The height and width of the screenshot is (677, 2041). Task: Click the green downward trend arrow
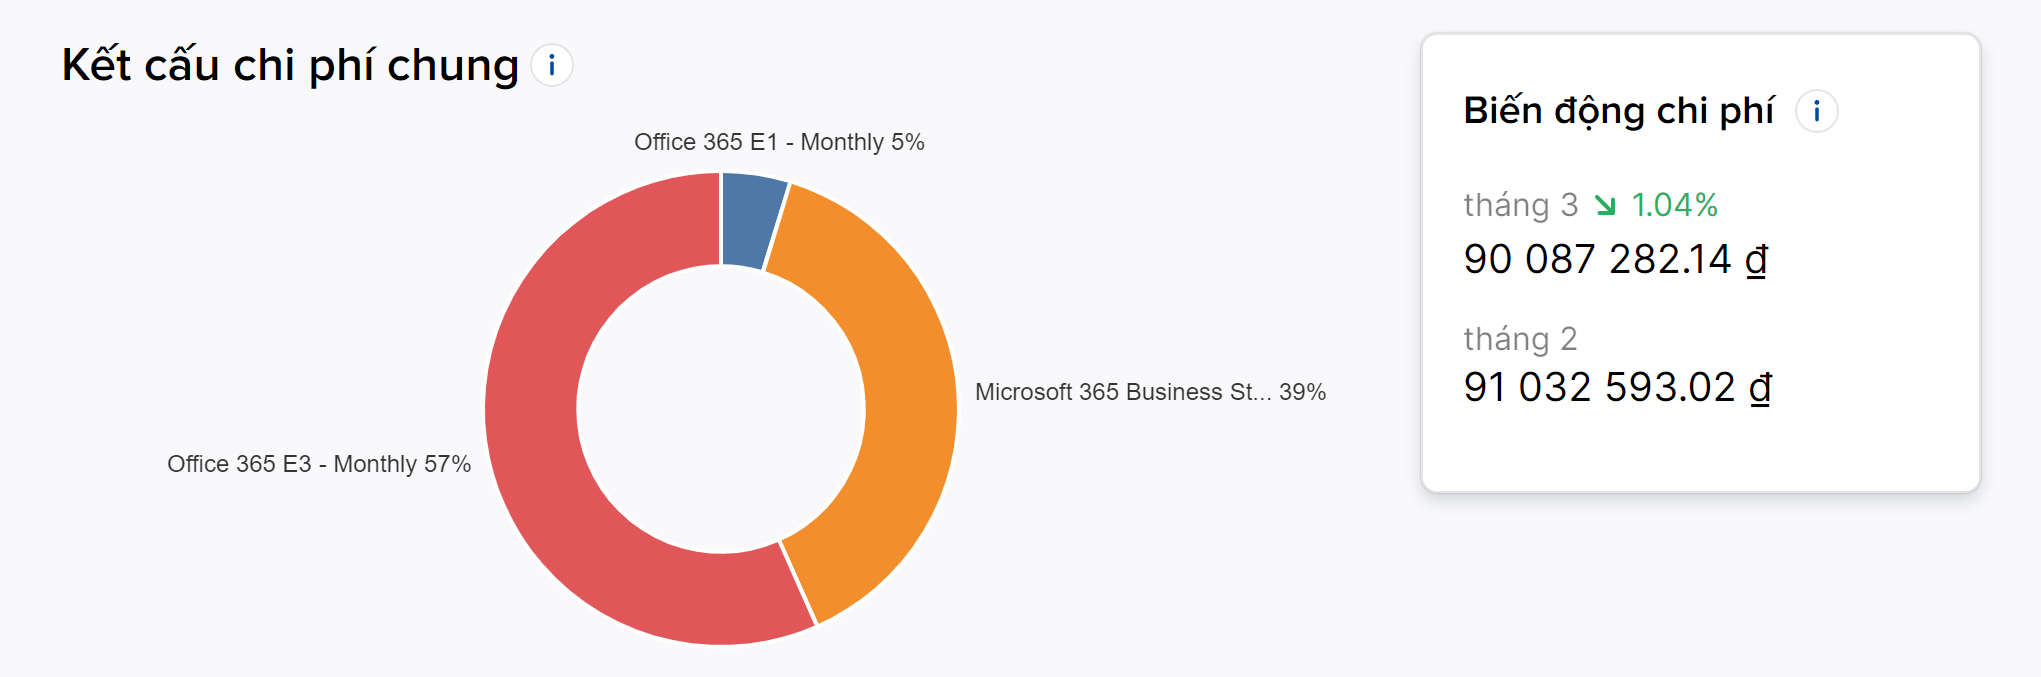click(1604, 205)
